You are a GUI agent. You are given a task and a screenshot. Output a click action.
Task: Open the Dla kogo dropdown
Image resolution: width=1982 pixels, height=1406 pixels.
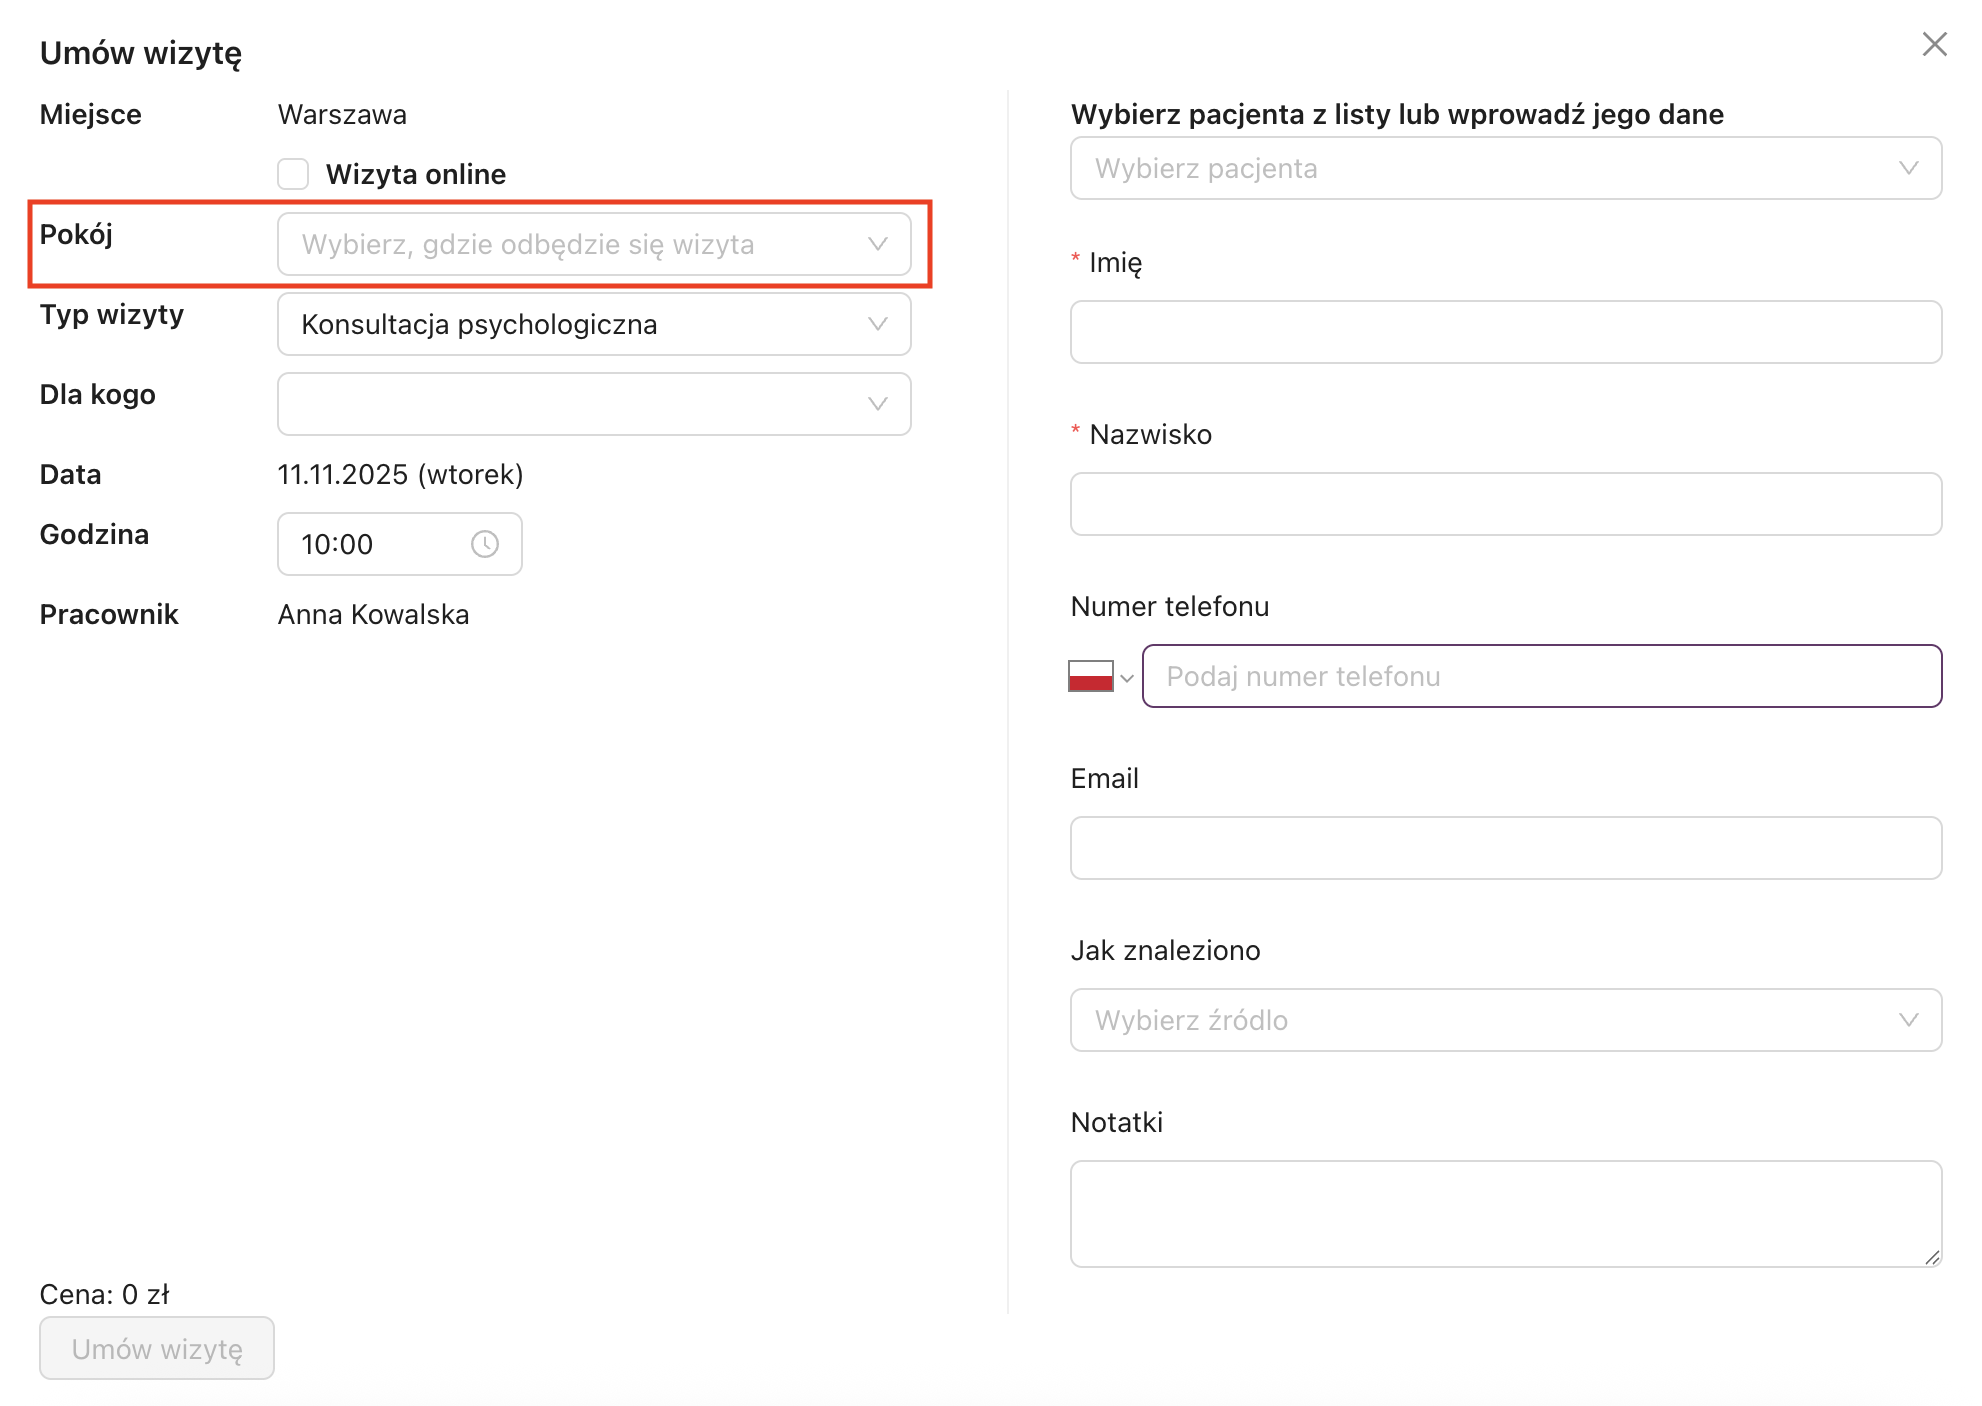[592, 404]
